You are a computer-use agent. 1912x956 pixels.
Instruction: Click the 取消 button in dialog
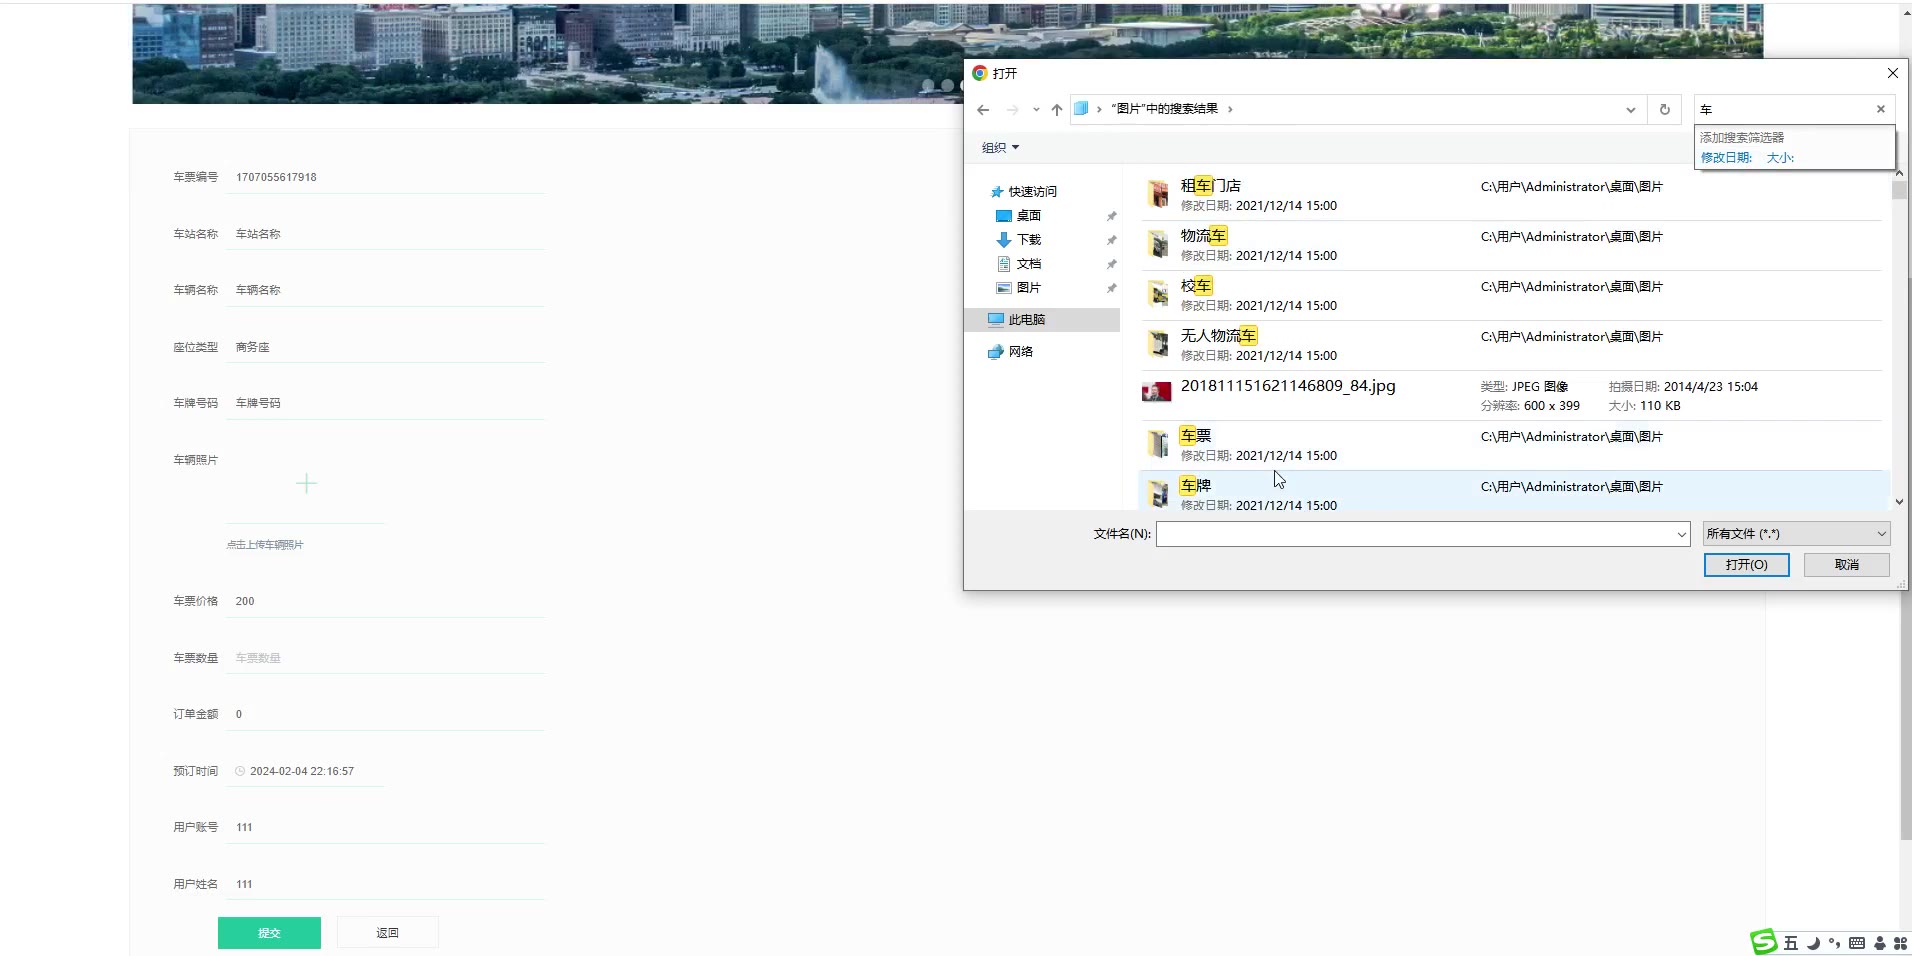click(x=1846, y=565)
